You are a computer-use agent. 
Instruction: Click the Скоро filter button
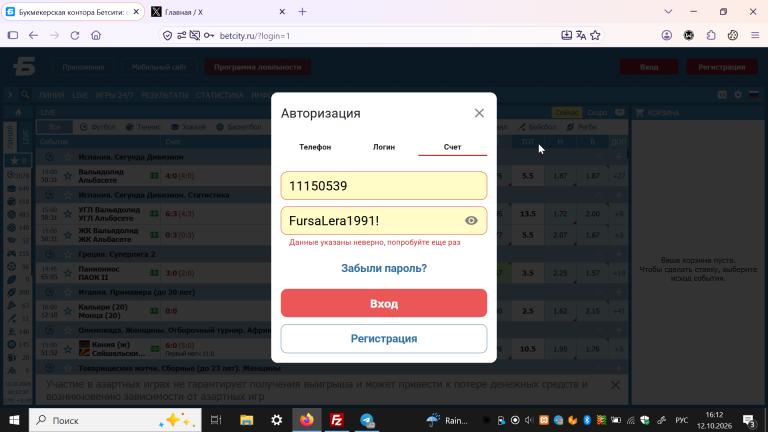(597, 113)
